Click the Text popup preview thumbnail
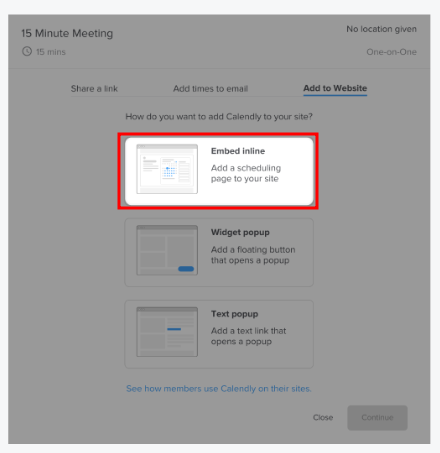 click(x=167, y=332)
